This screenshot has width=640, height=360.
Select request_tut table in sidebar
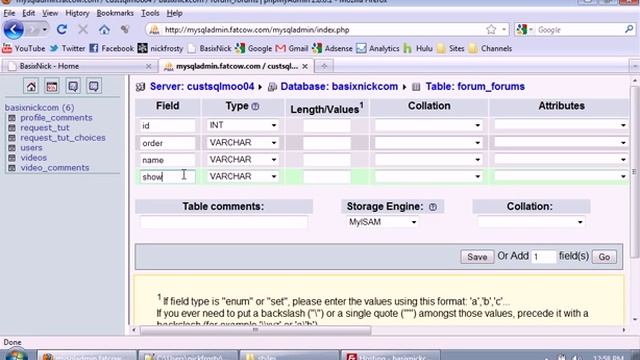coord(45,128)
